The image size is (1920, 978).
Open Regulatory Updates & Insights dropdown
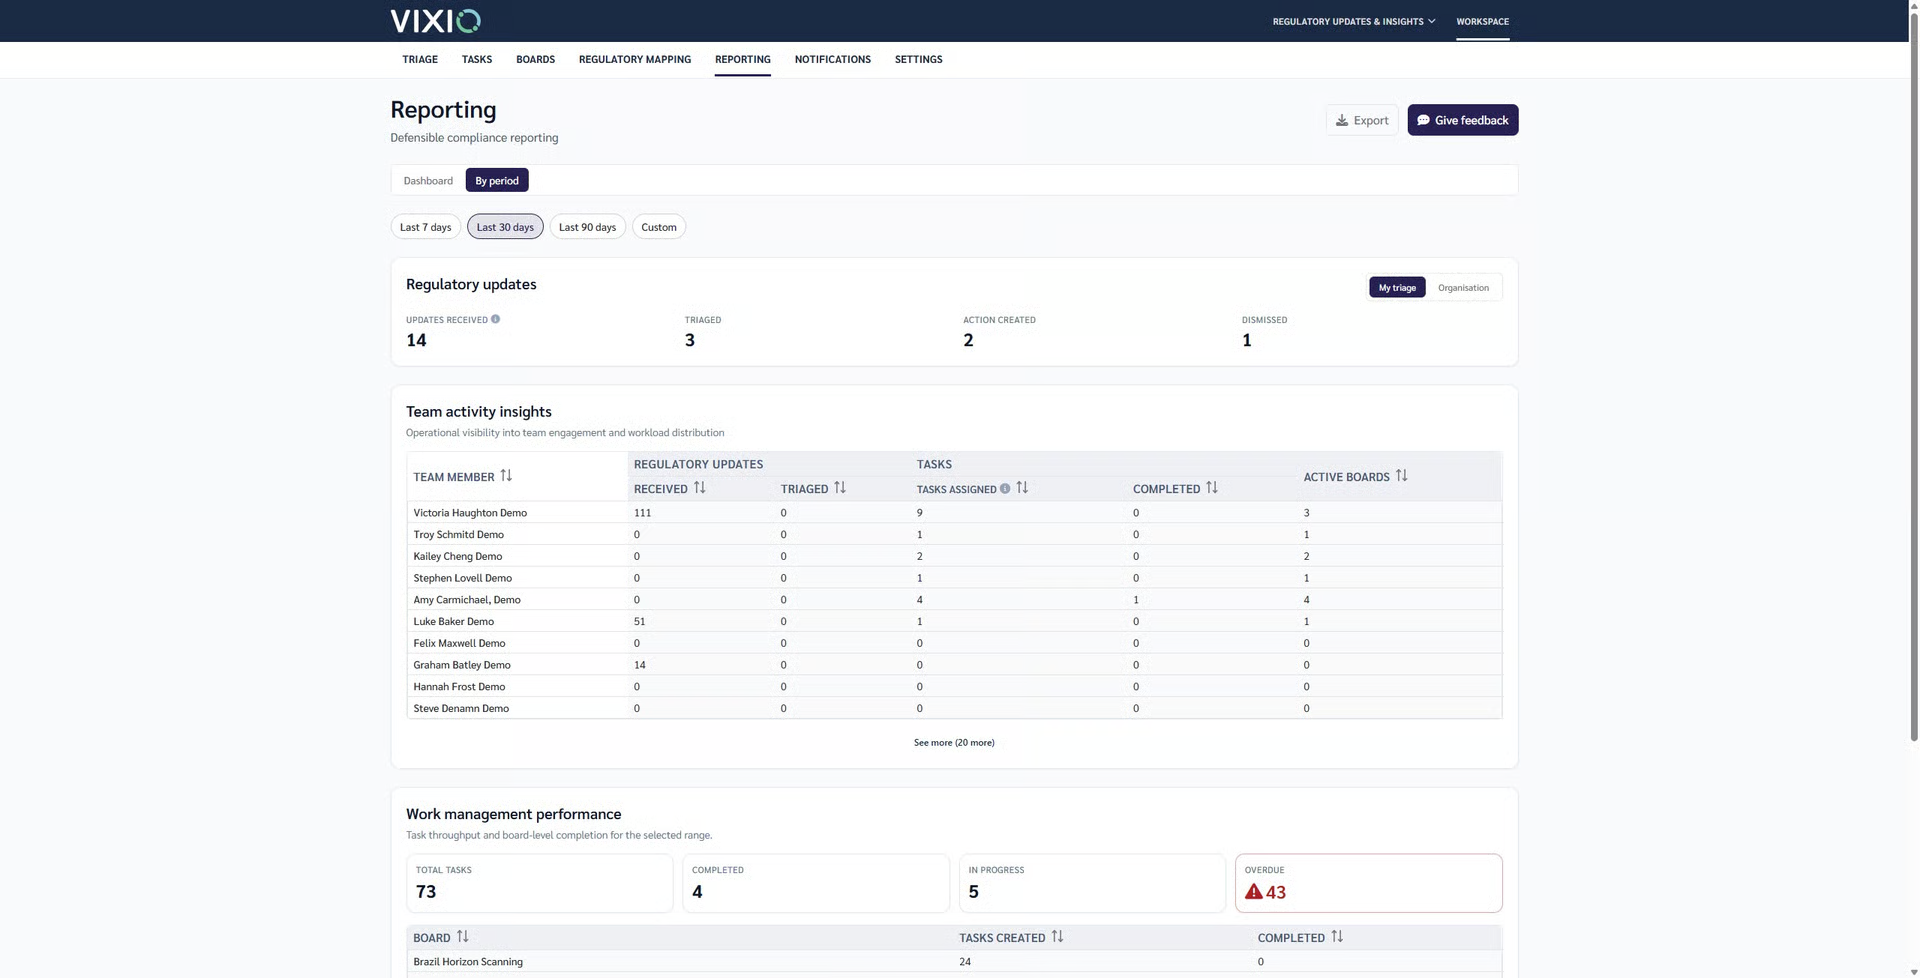(x=1354, y=21)
